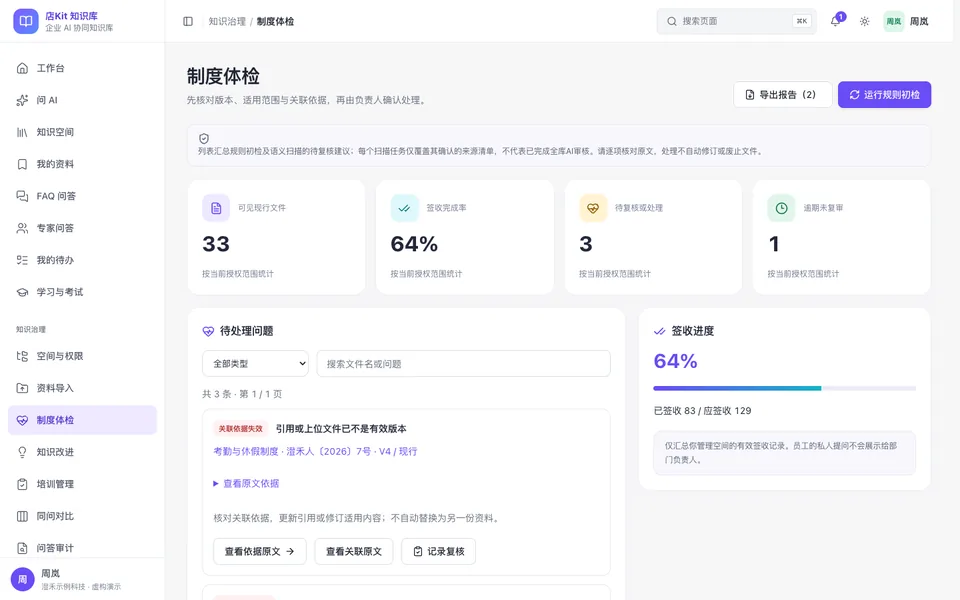The width and height of the screenshot is (960, 600).
Task: Open 空间与权限 settings
Action: click(82, 356)
